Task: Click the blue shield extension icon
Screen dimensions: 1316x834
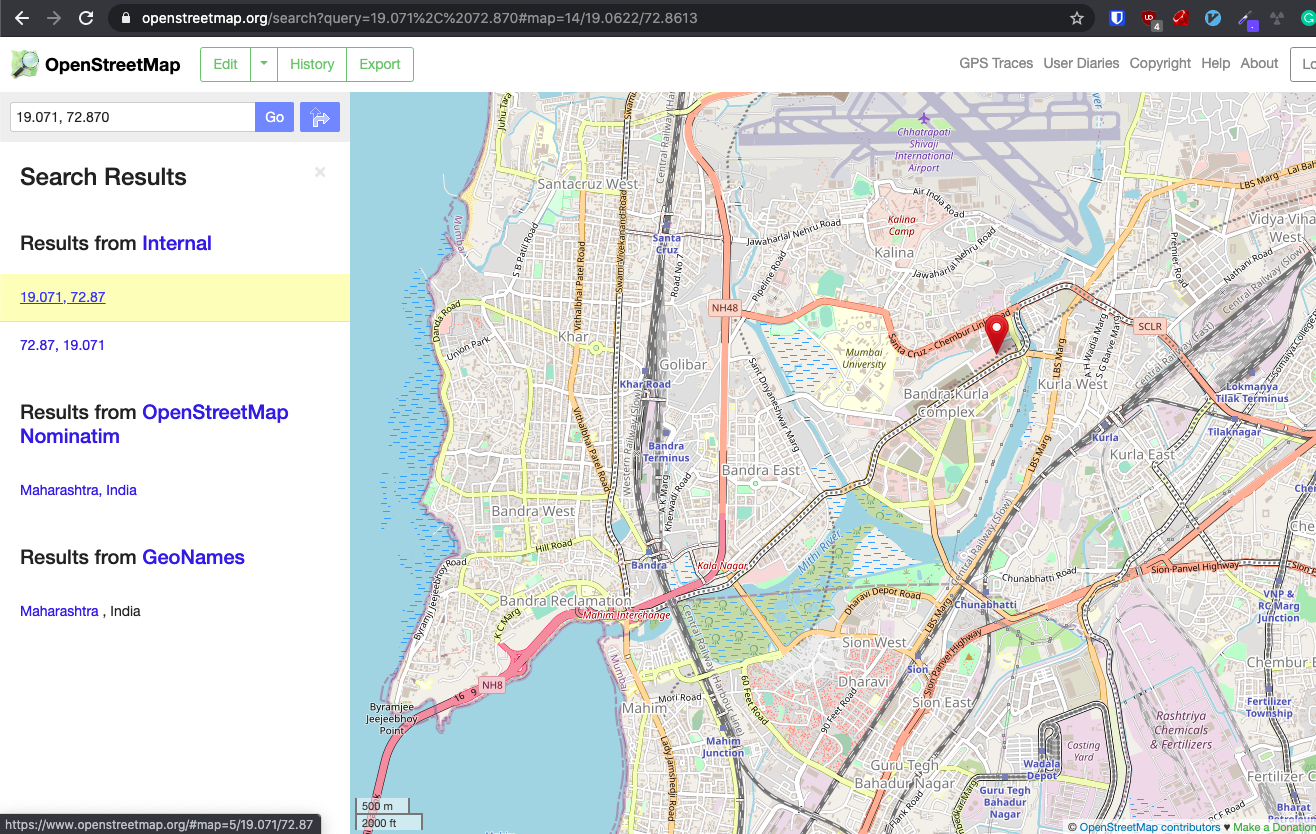Action: coord(1115,17)
